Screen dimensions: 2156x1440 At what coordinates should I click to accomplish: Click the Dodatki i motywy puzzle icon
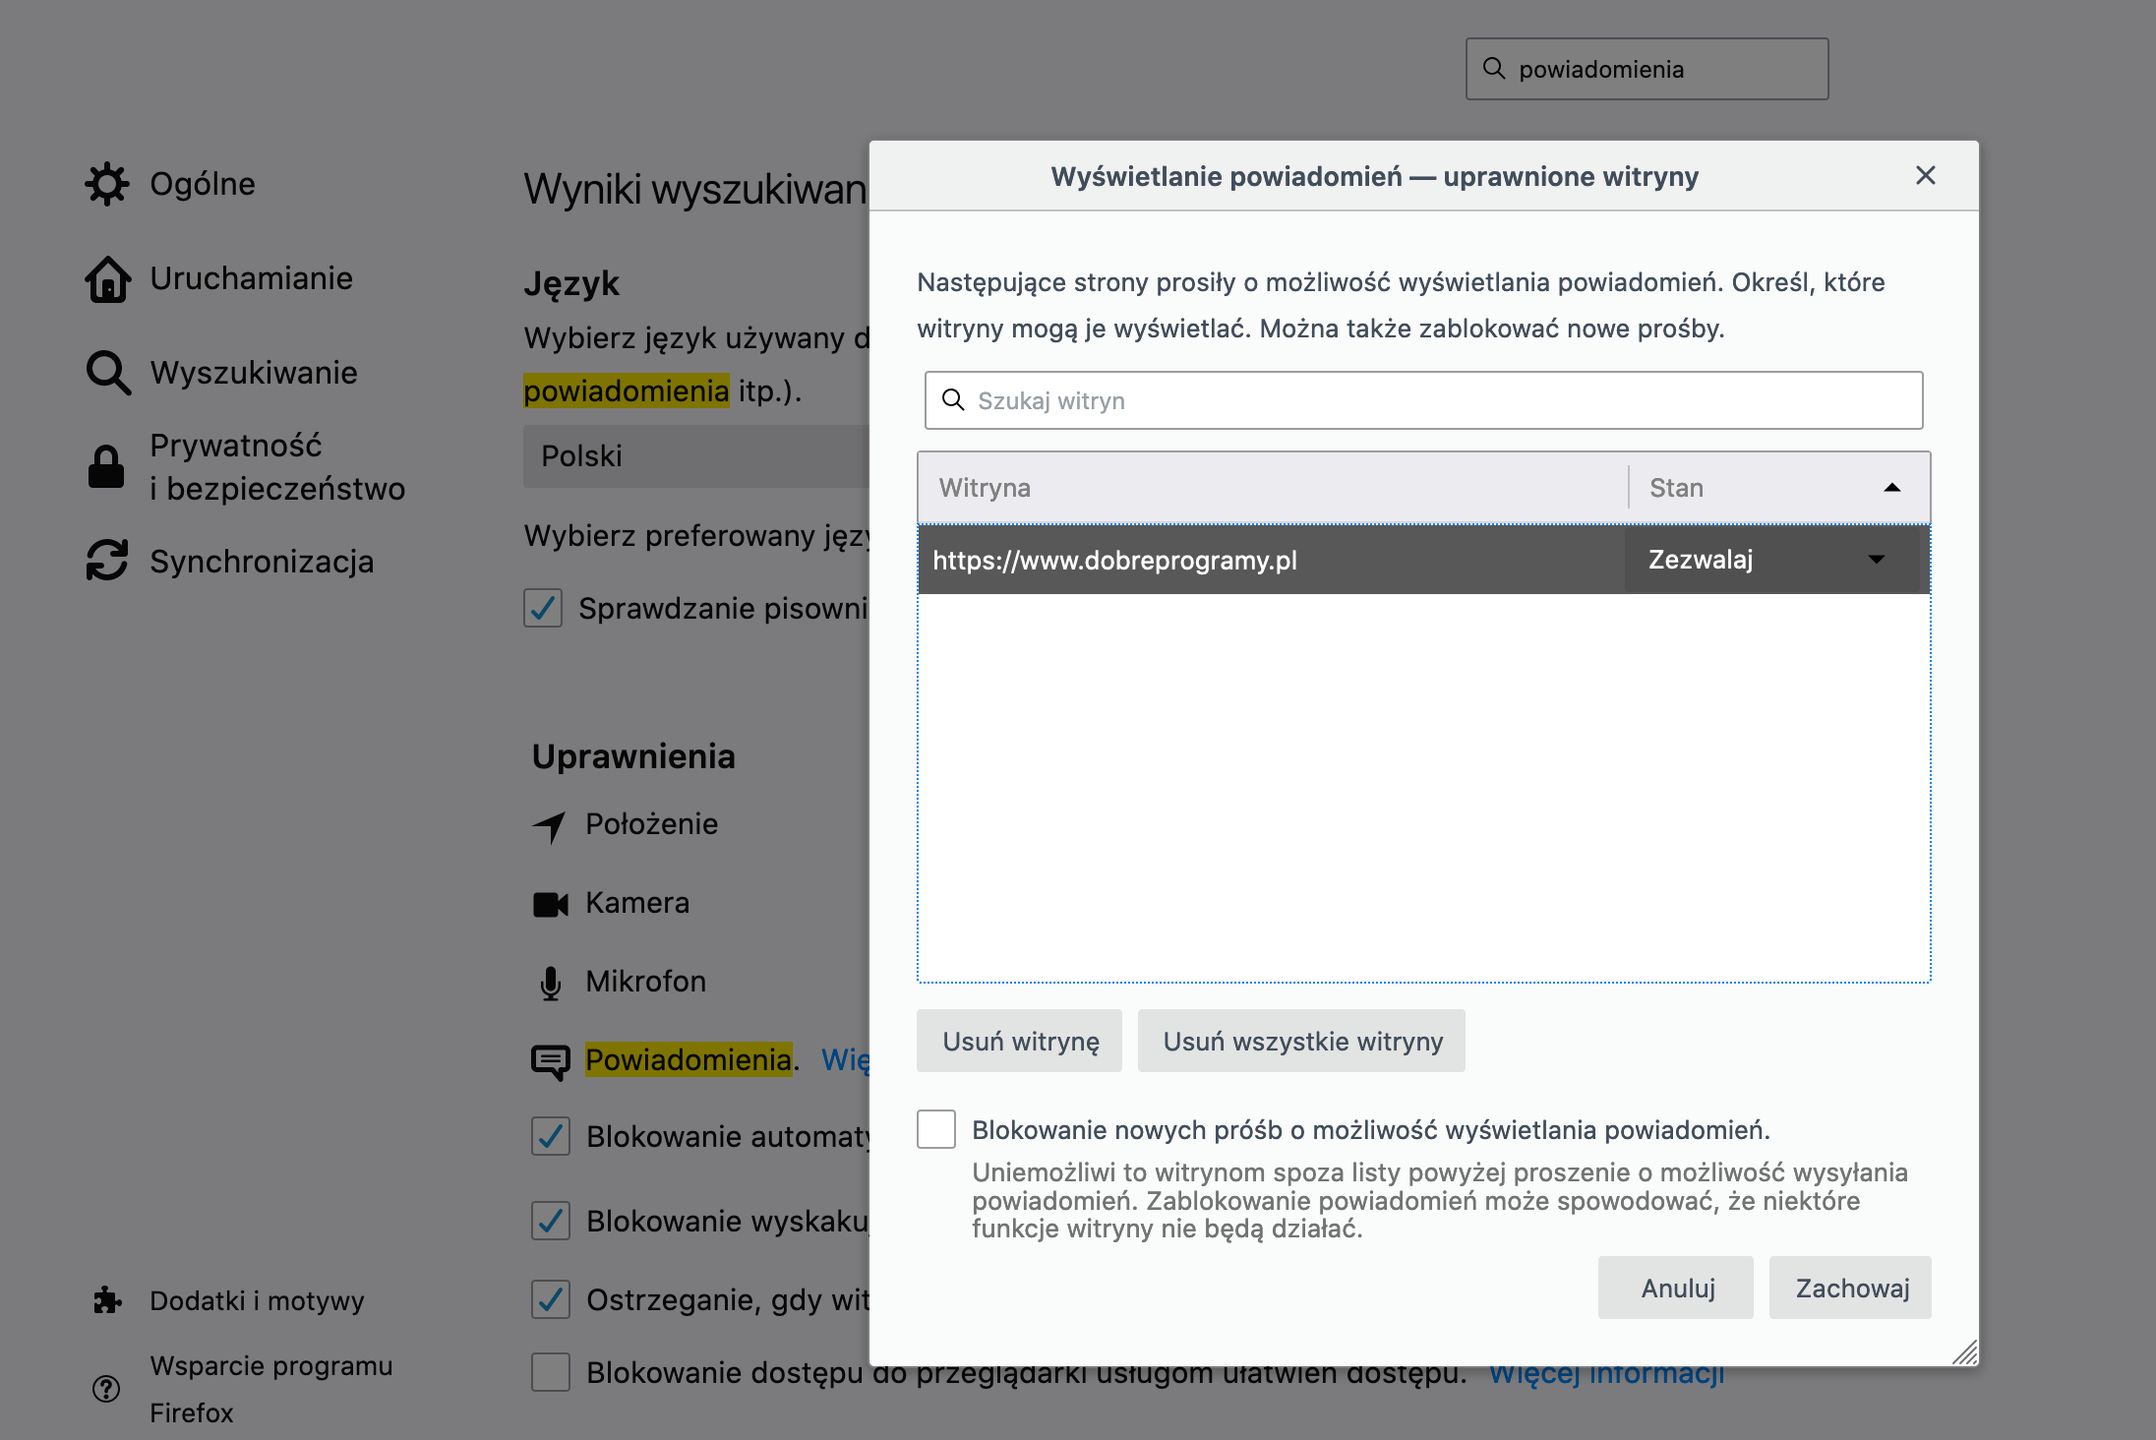coord(107,1300)
